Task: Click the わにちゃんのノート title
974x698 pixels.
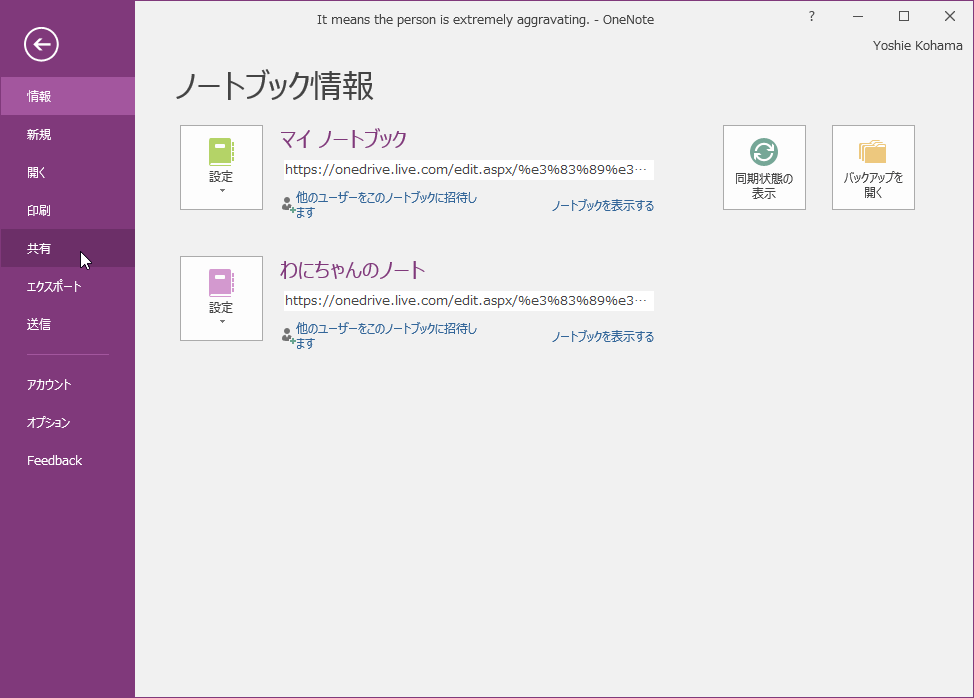Action: 352,270
